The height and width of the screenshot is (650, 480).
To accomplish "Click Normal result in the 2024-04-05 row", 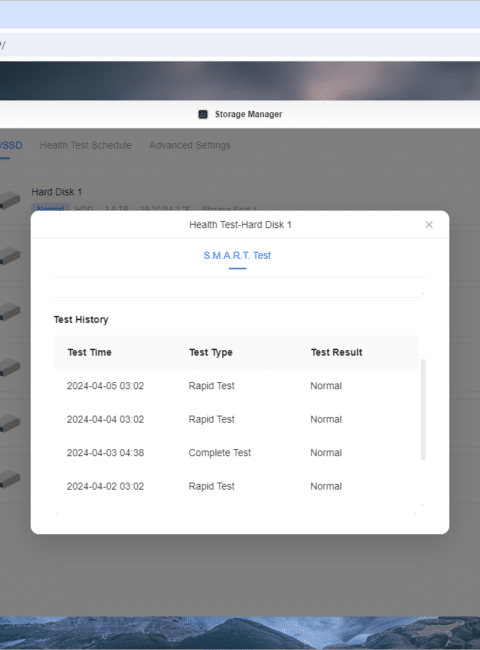I will 326,386.
